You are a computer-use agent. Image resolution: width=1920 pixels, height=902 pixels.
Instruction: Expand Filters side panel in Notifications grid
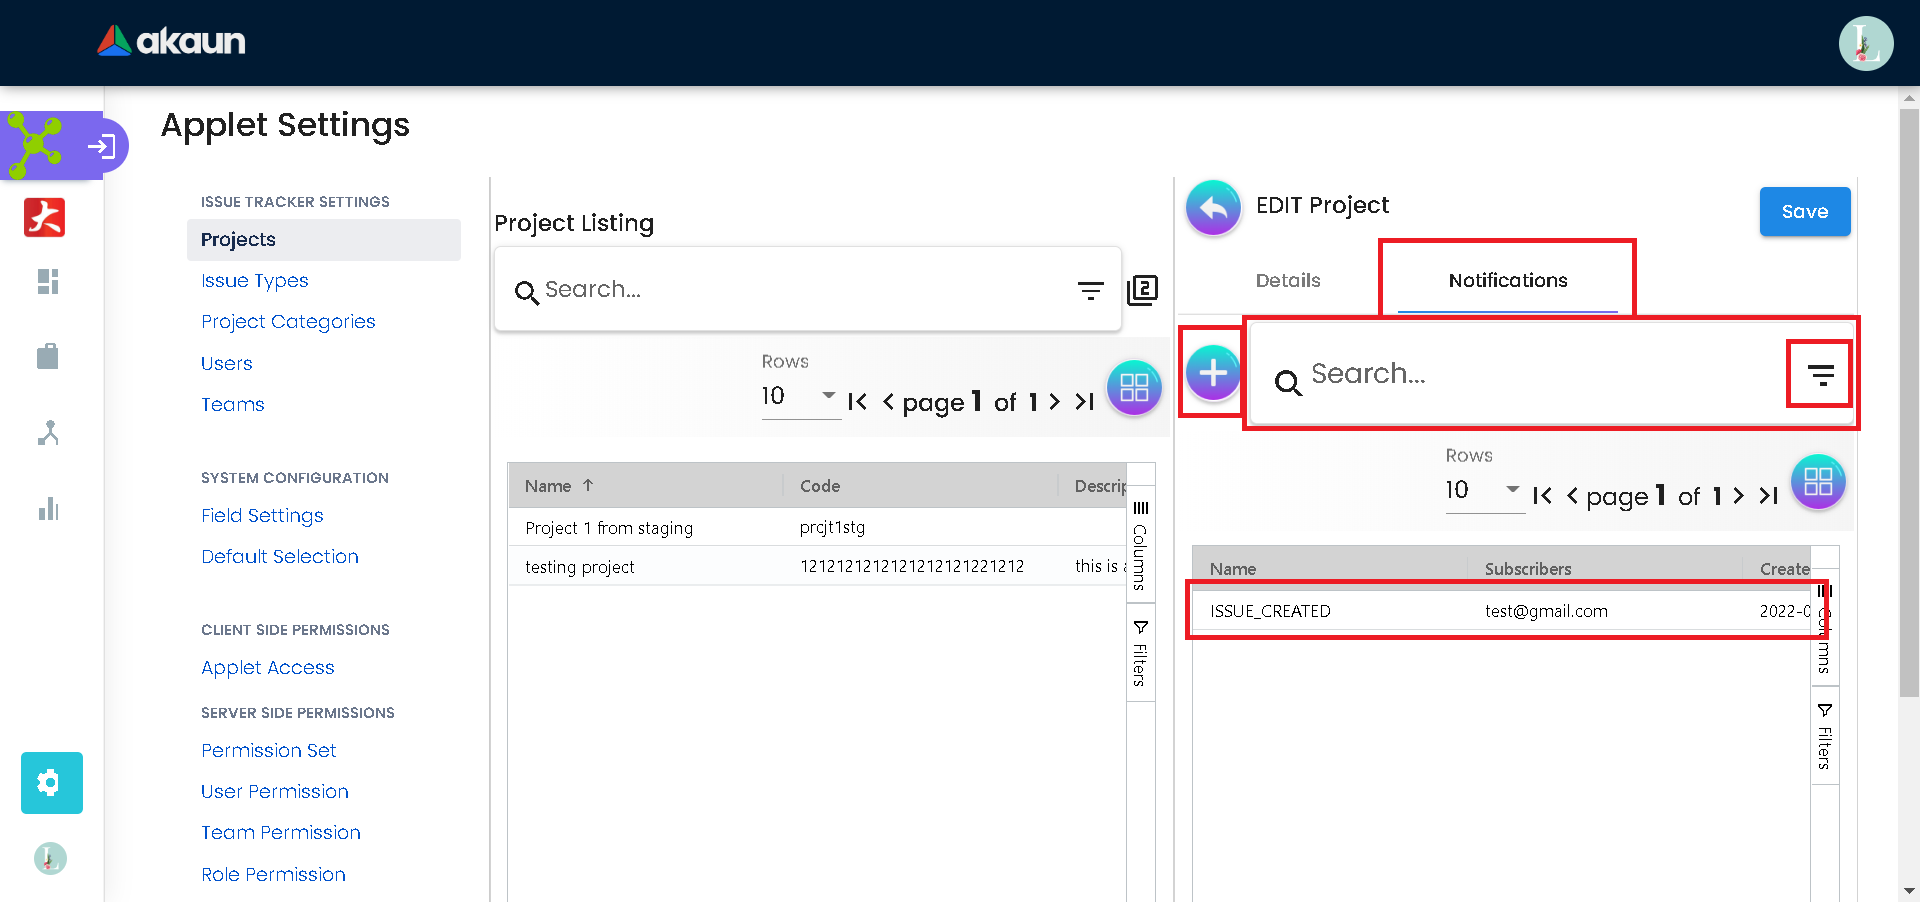(x=1825, y=737)
